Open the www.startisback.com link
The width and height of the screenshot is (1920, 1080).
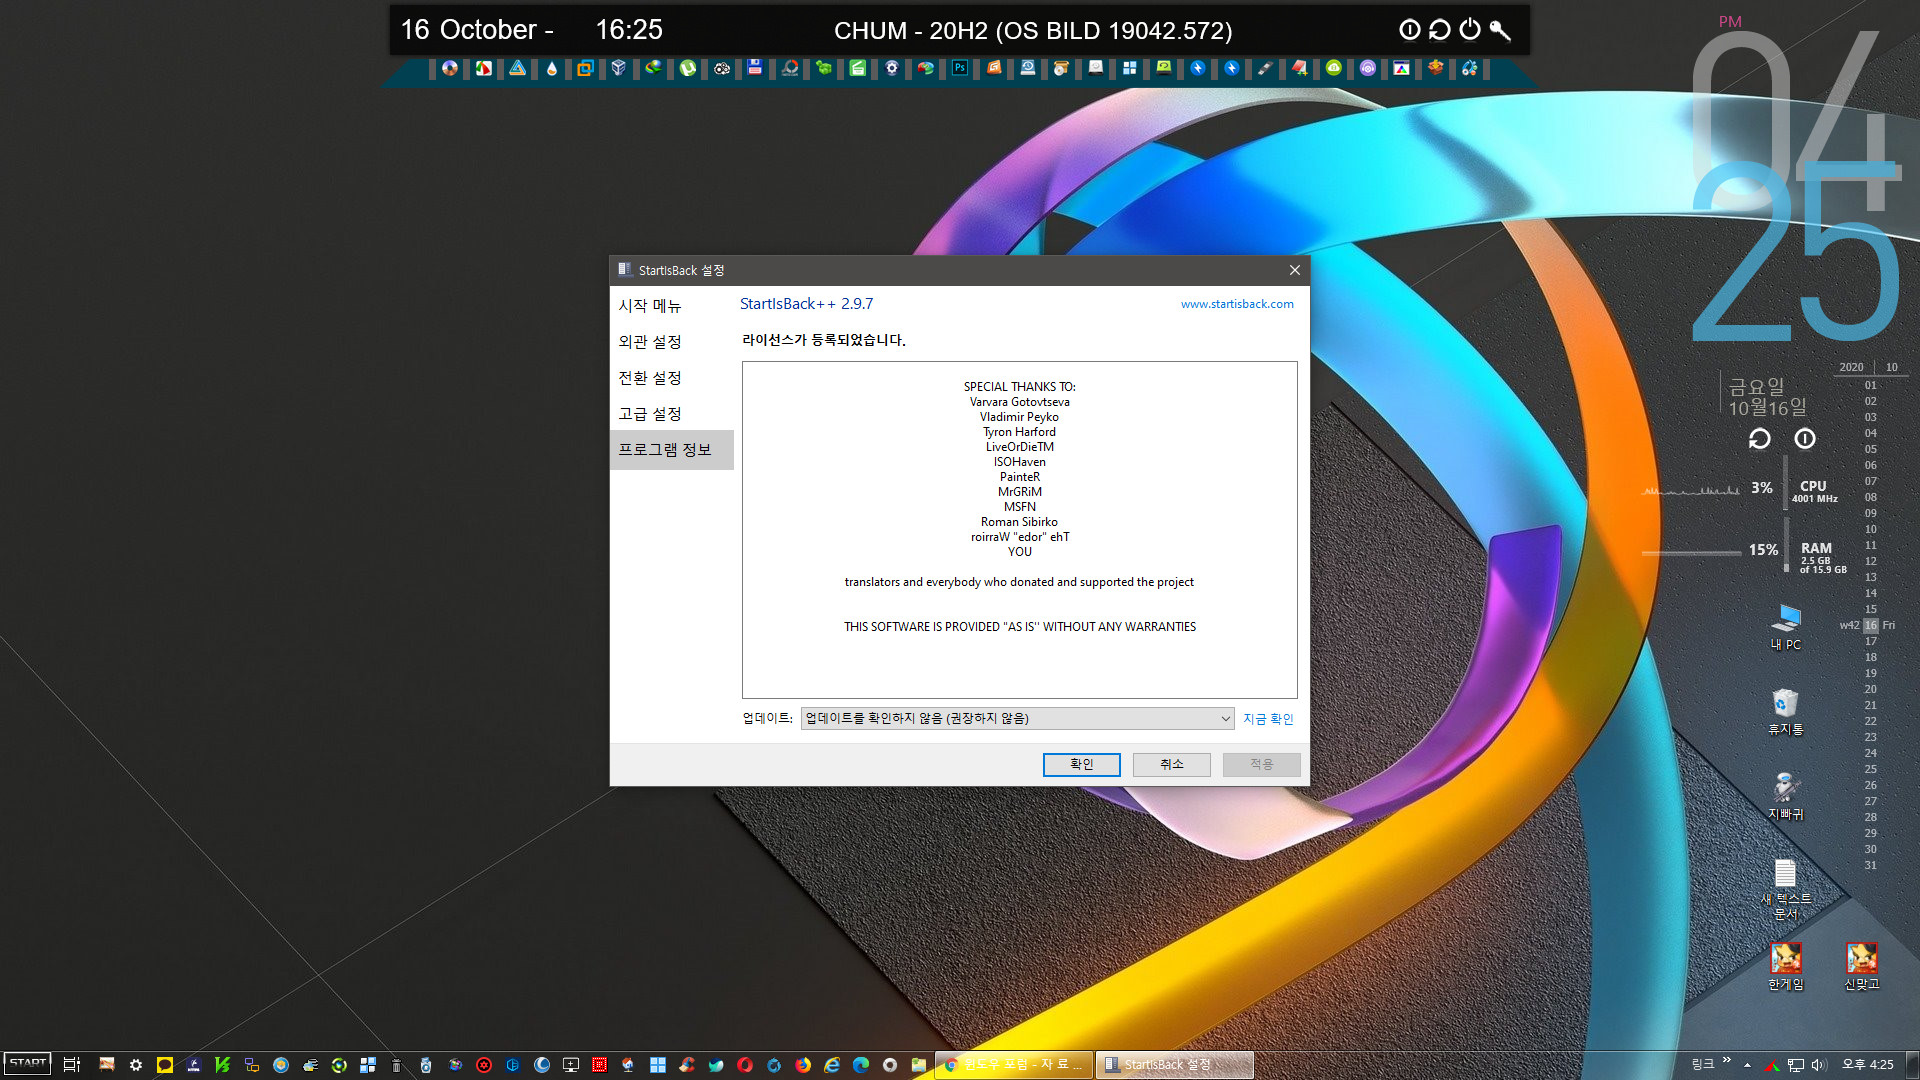coord(1237,304)
